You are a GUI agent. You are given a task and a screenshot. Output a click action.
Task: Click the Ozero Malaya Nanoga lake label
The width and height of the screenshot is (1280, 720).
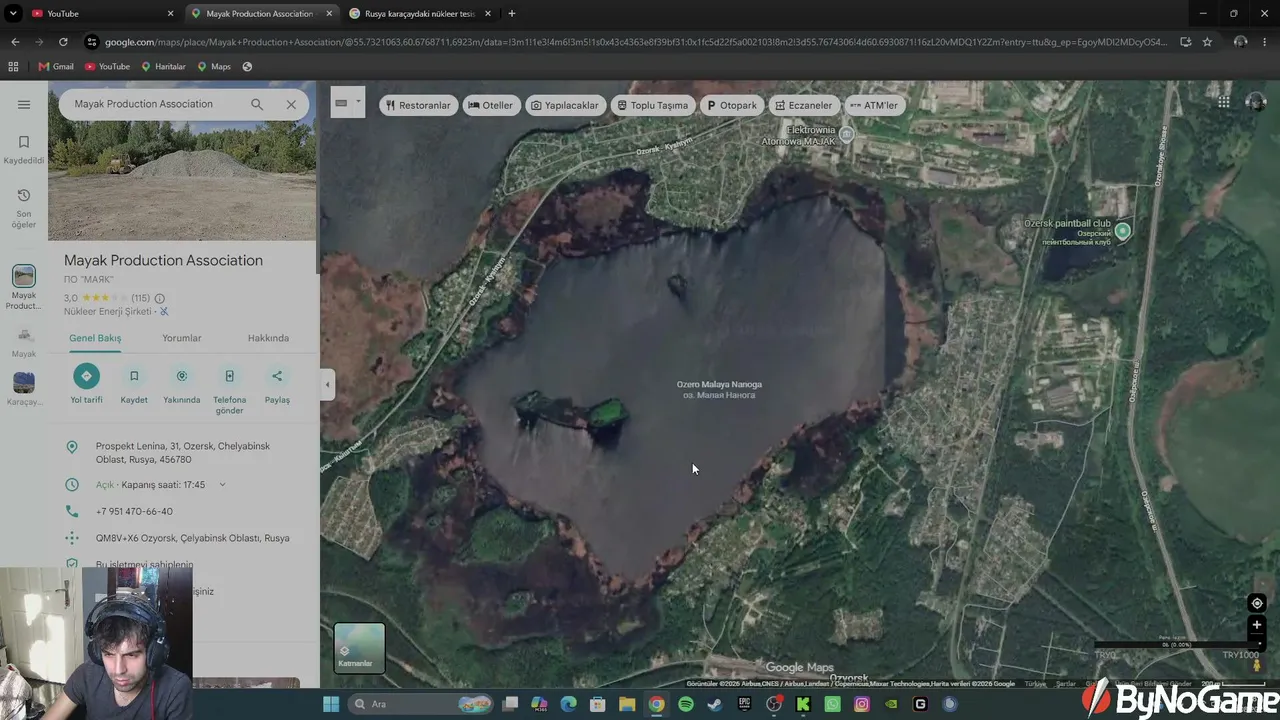click(x=719, y=389)
